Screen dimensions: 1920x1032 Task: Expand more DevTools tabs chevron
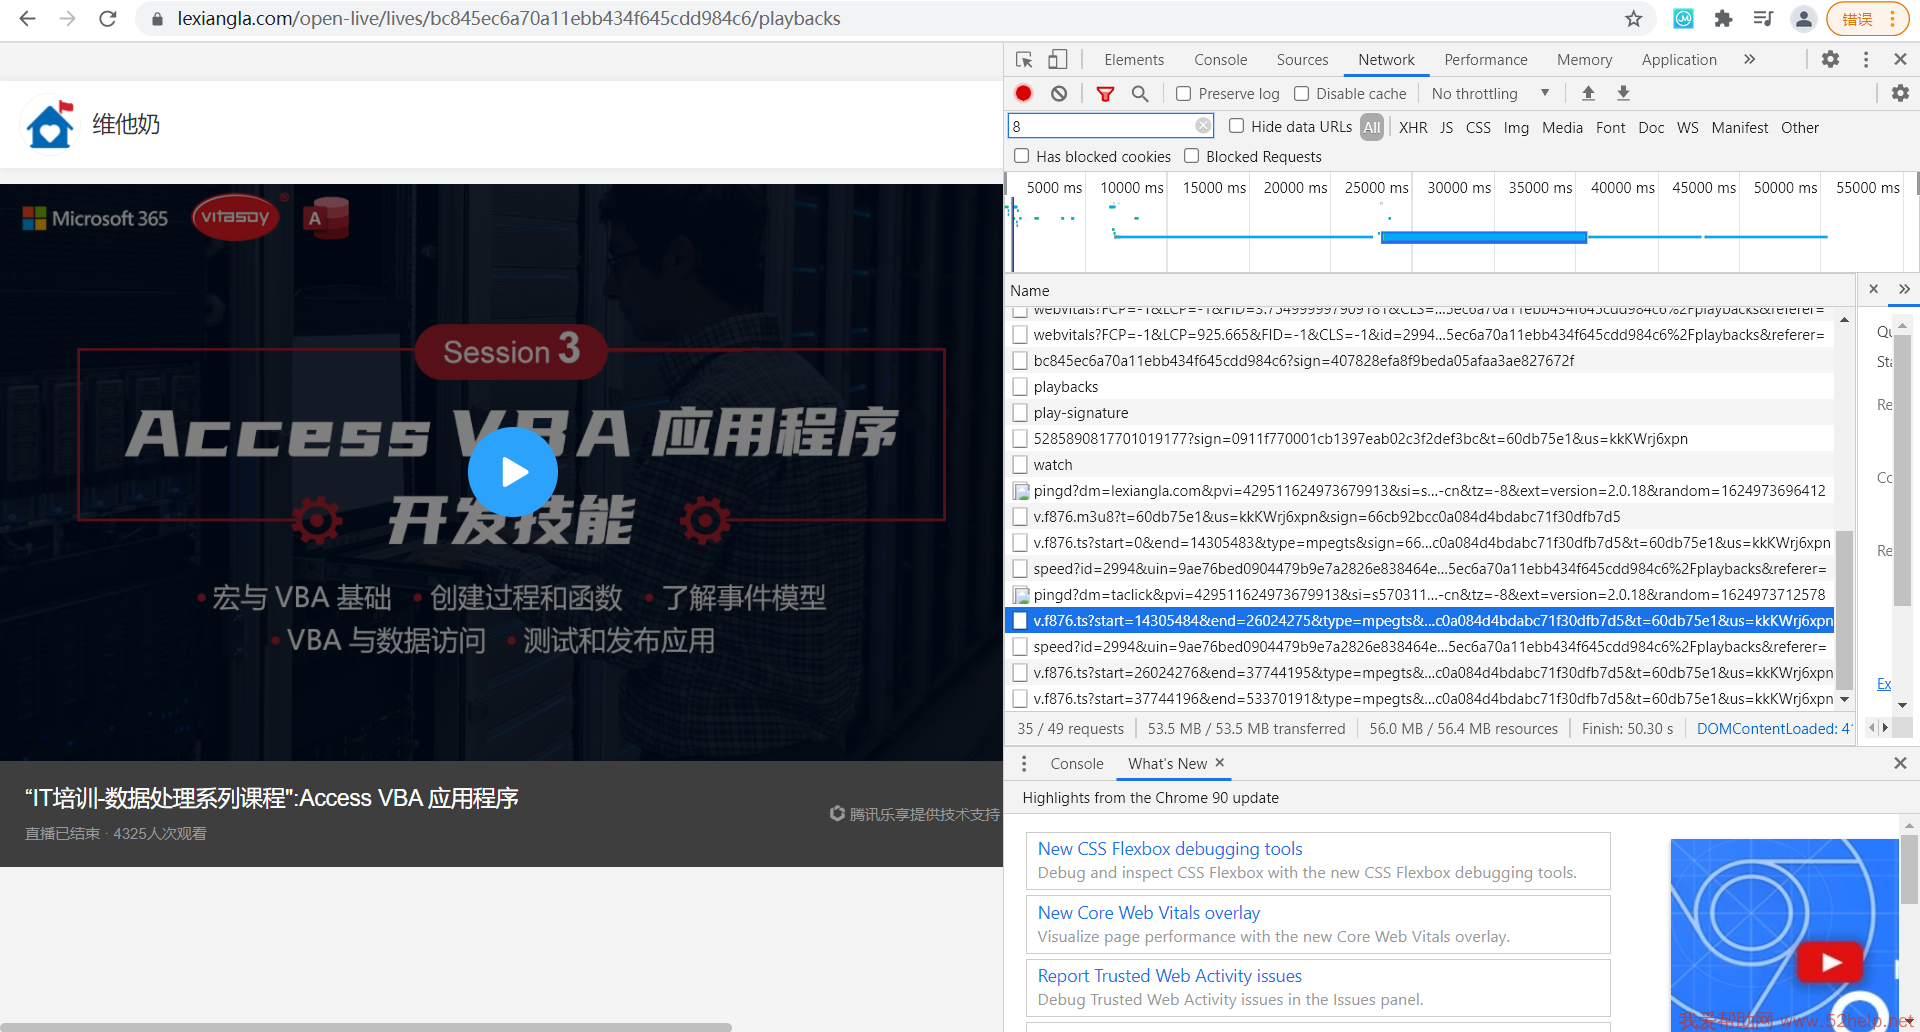(1749, 60)
